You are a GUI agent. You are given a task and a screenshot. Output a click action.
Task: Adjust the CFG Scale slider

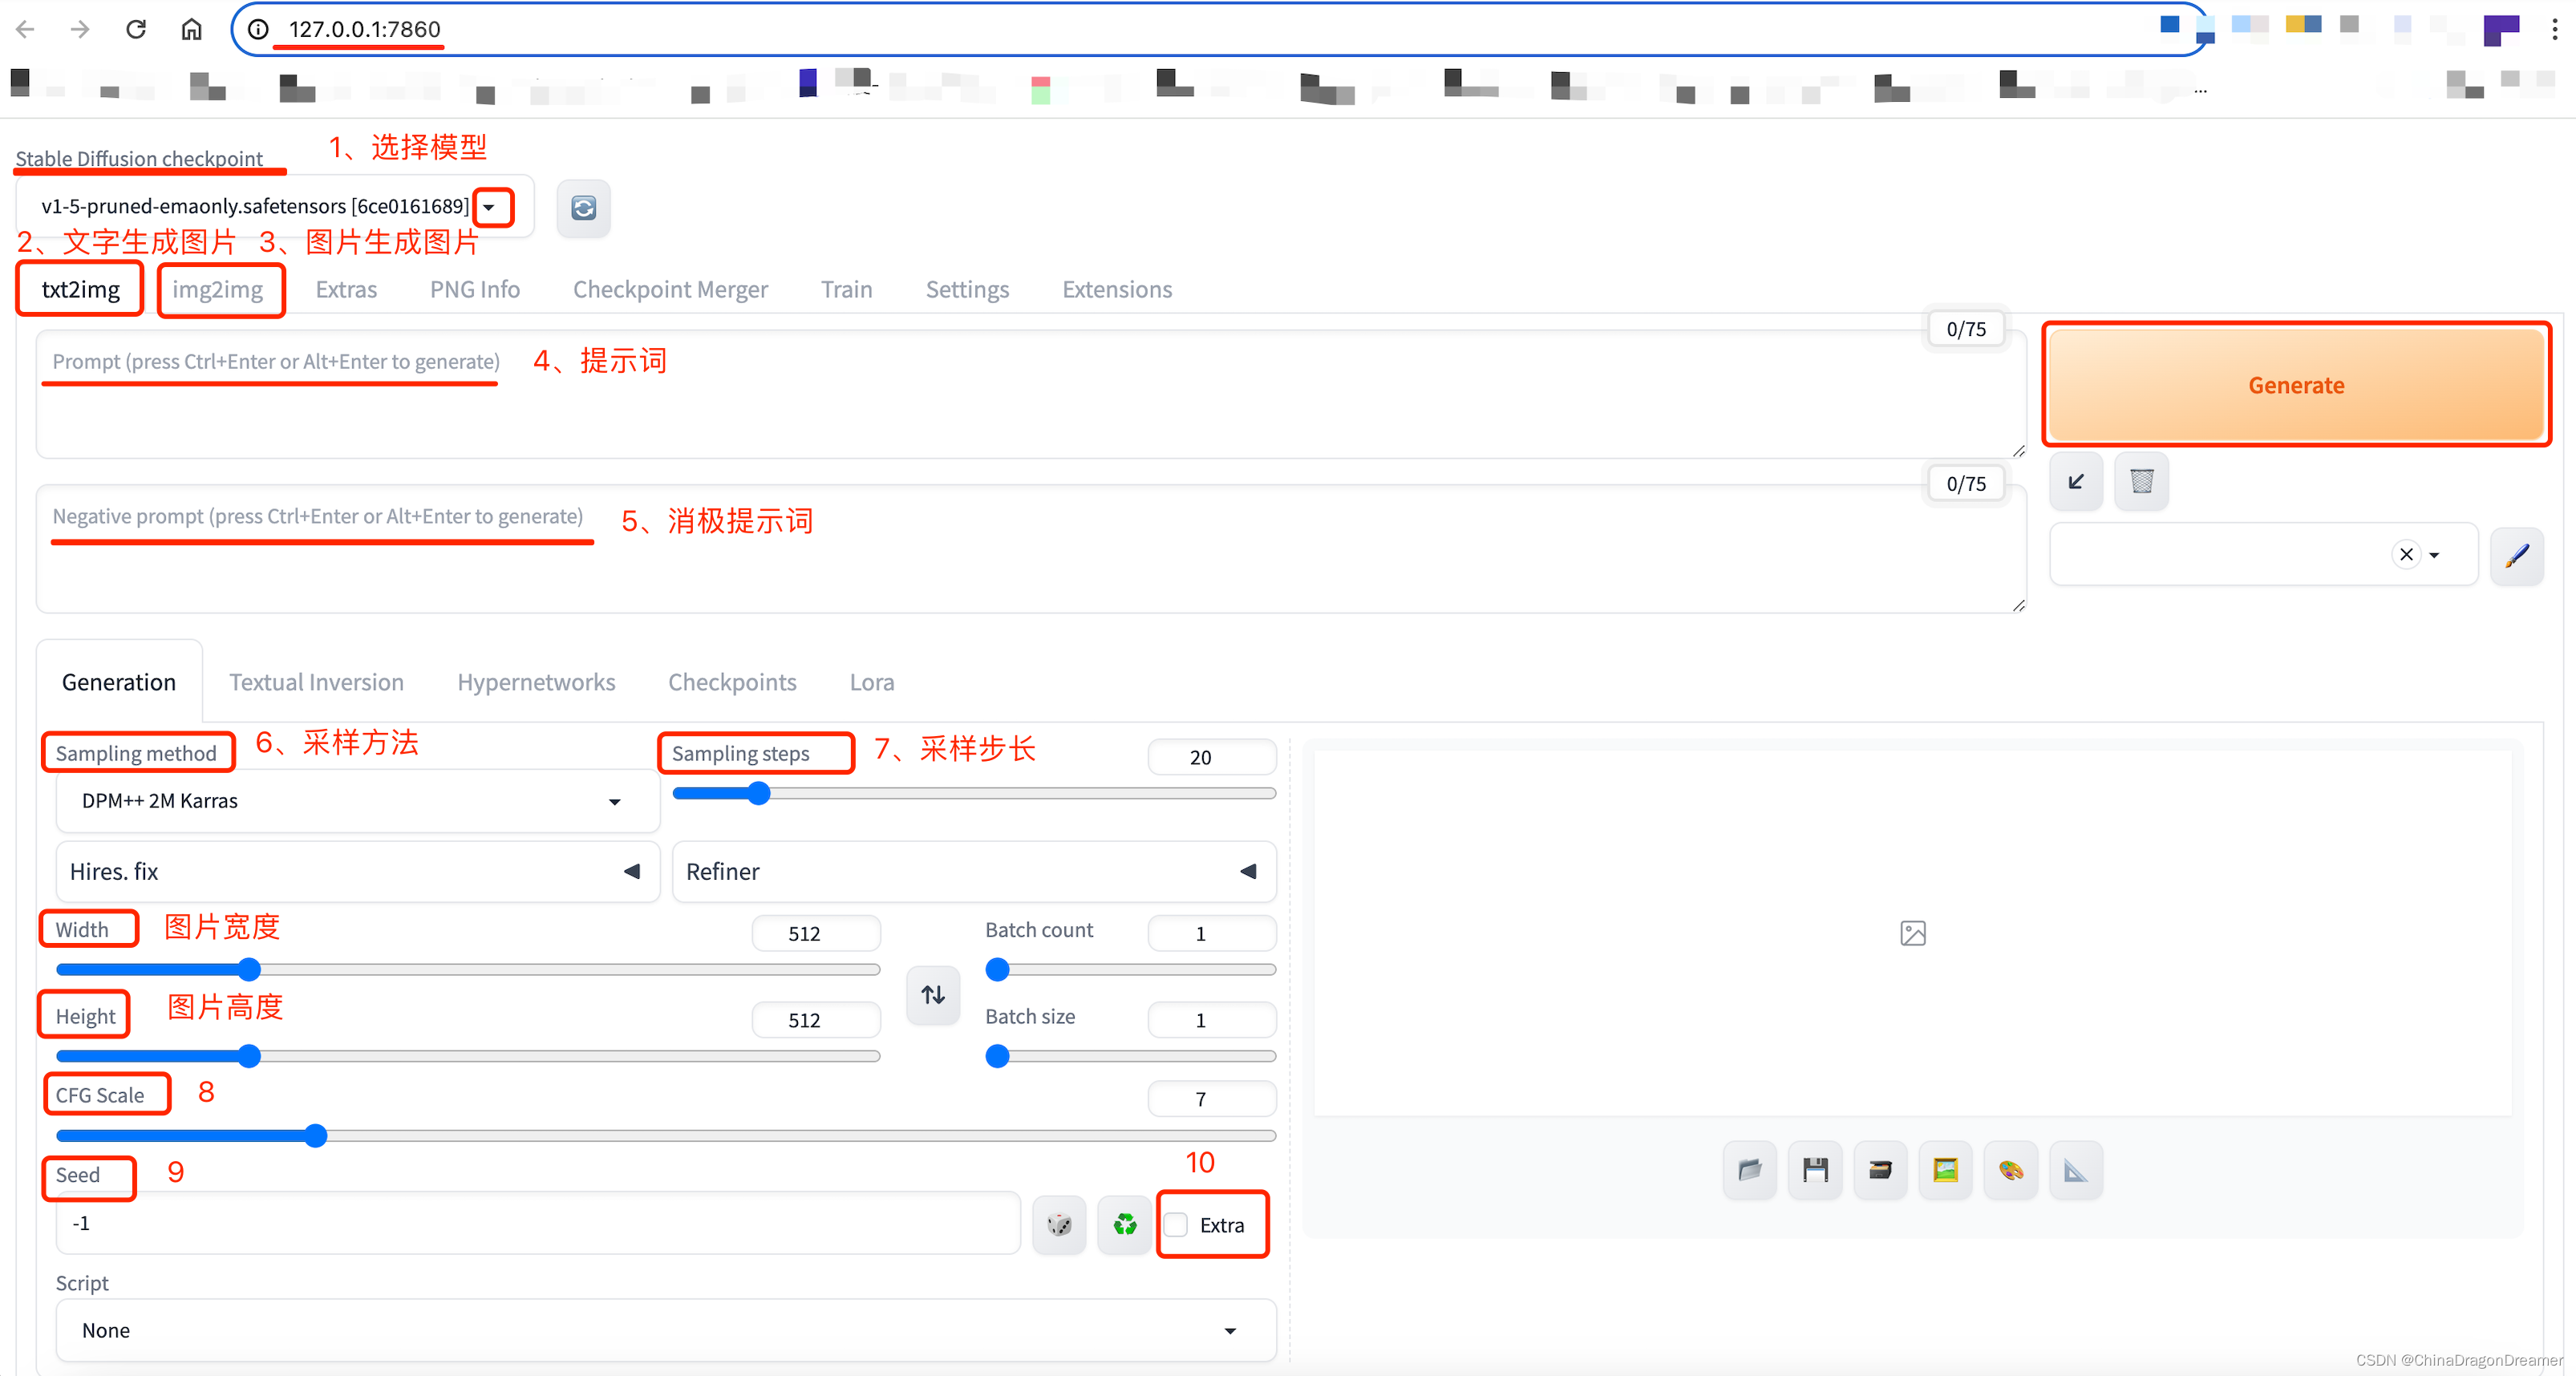coord(666,1136)
